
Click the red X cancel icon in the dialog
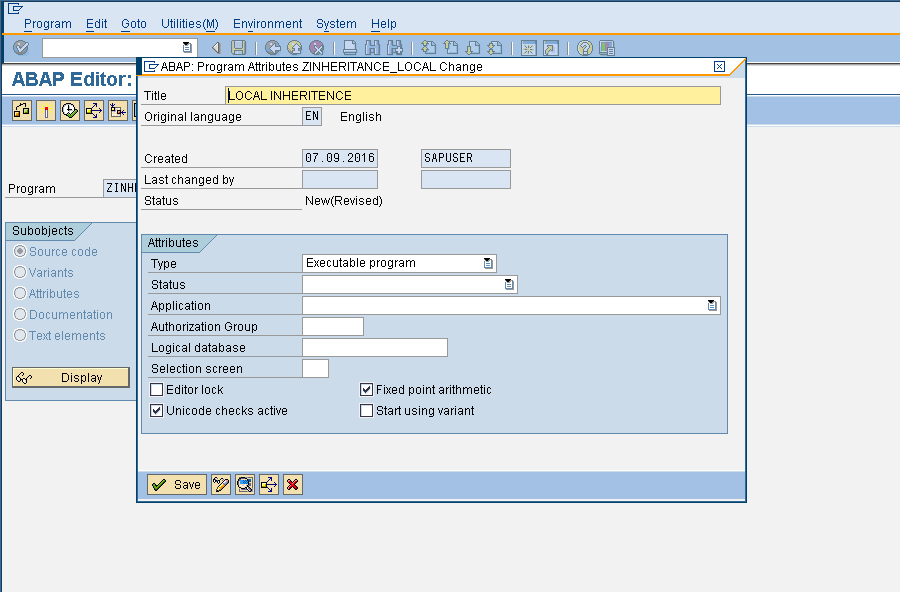[291, 485]
